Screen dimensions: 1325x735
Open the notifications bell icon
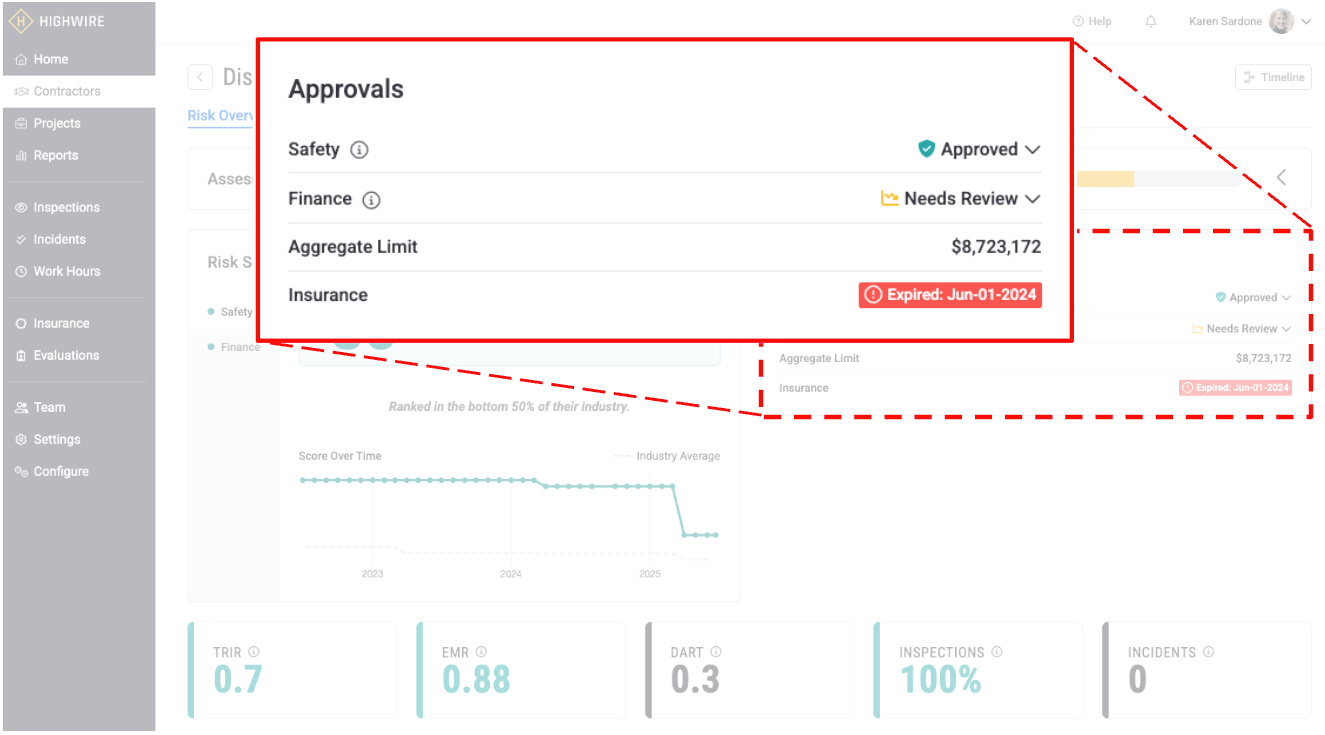pos(1151,21)
